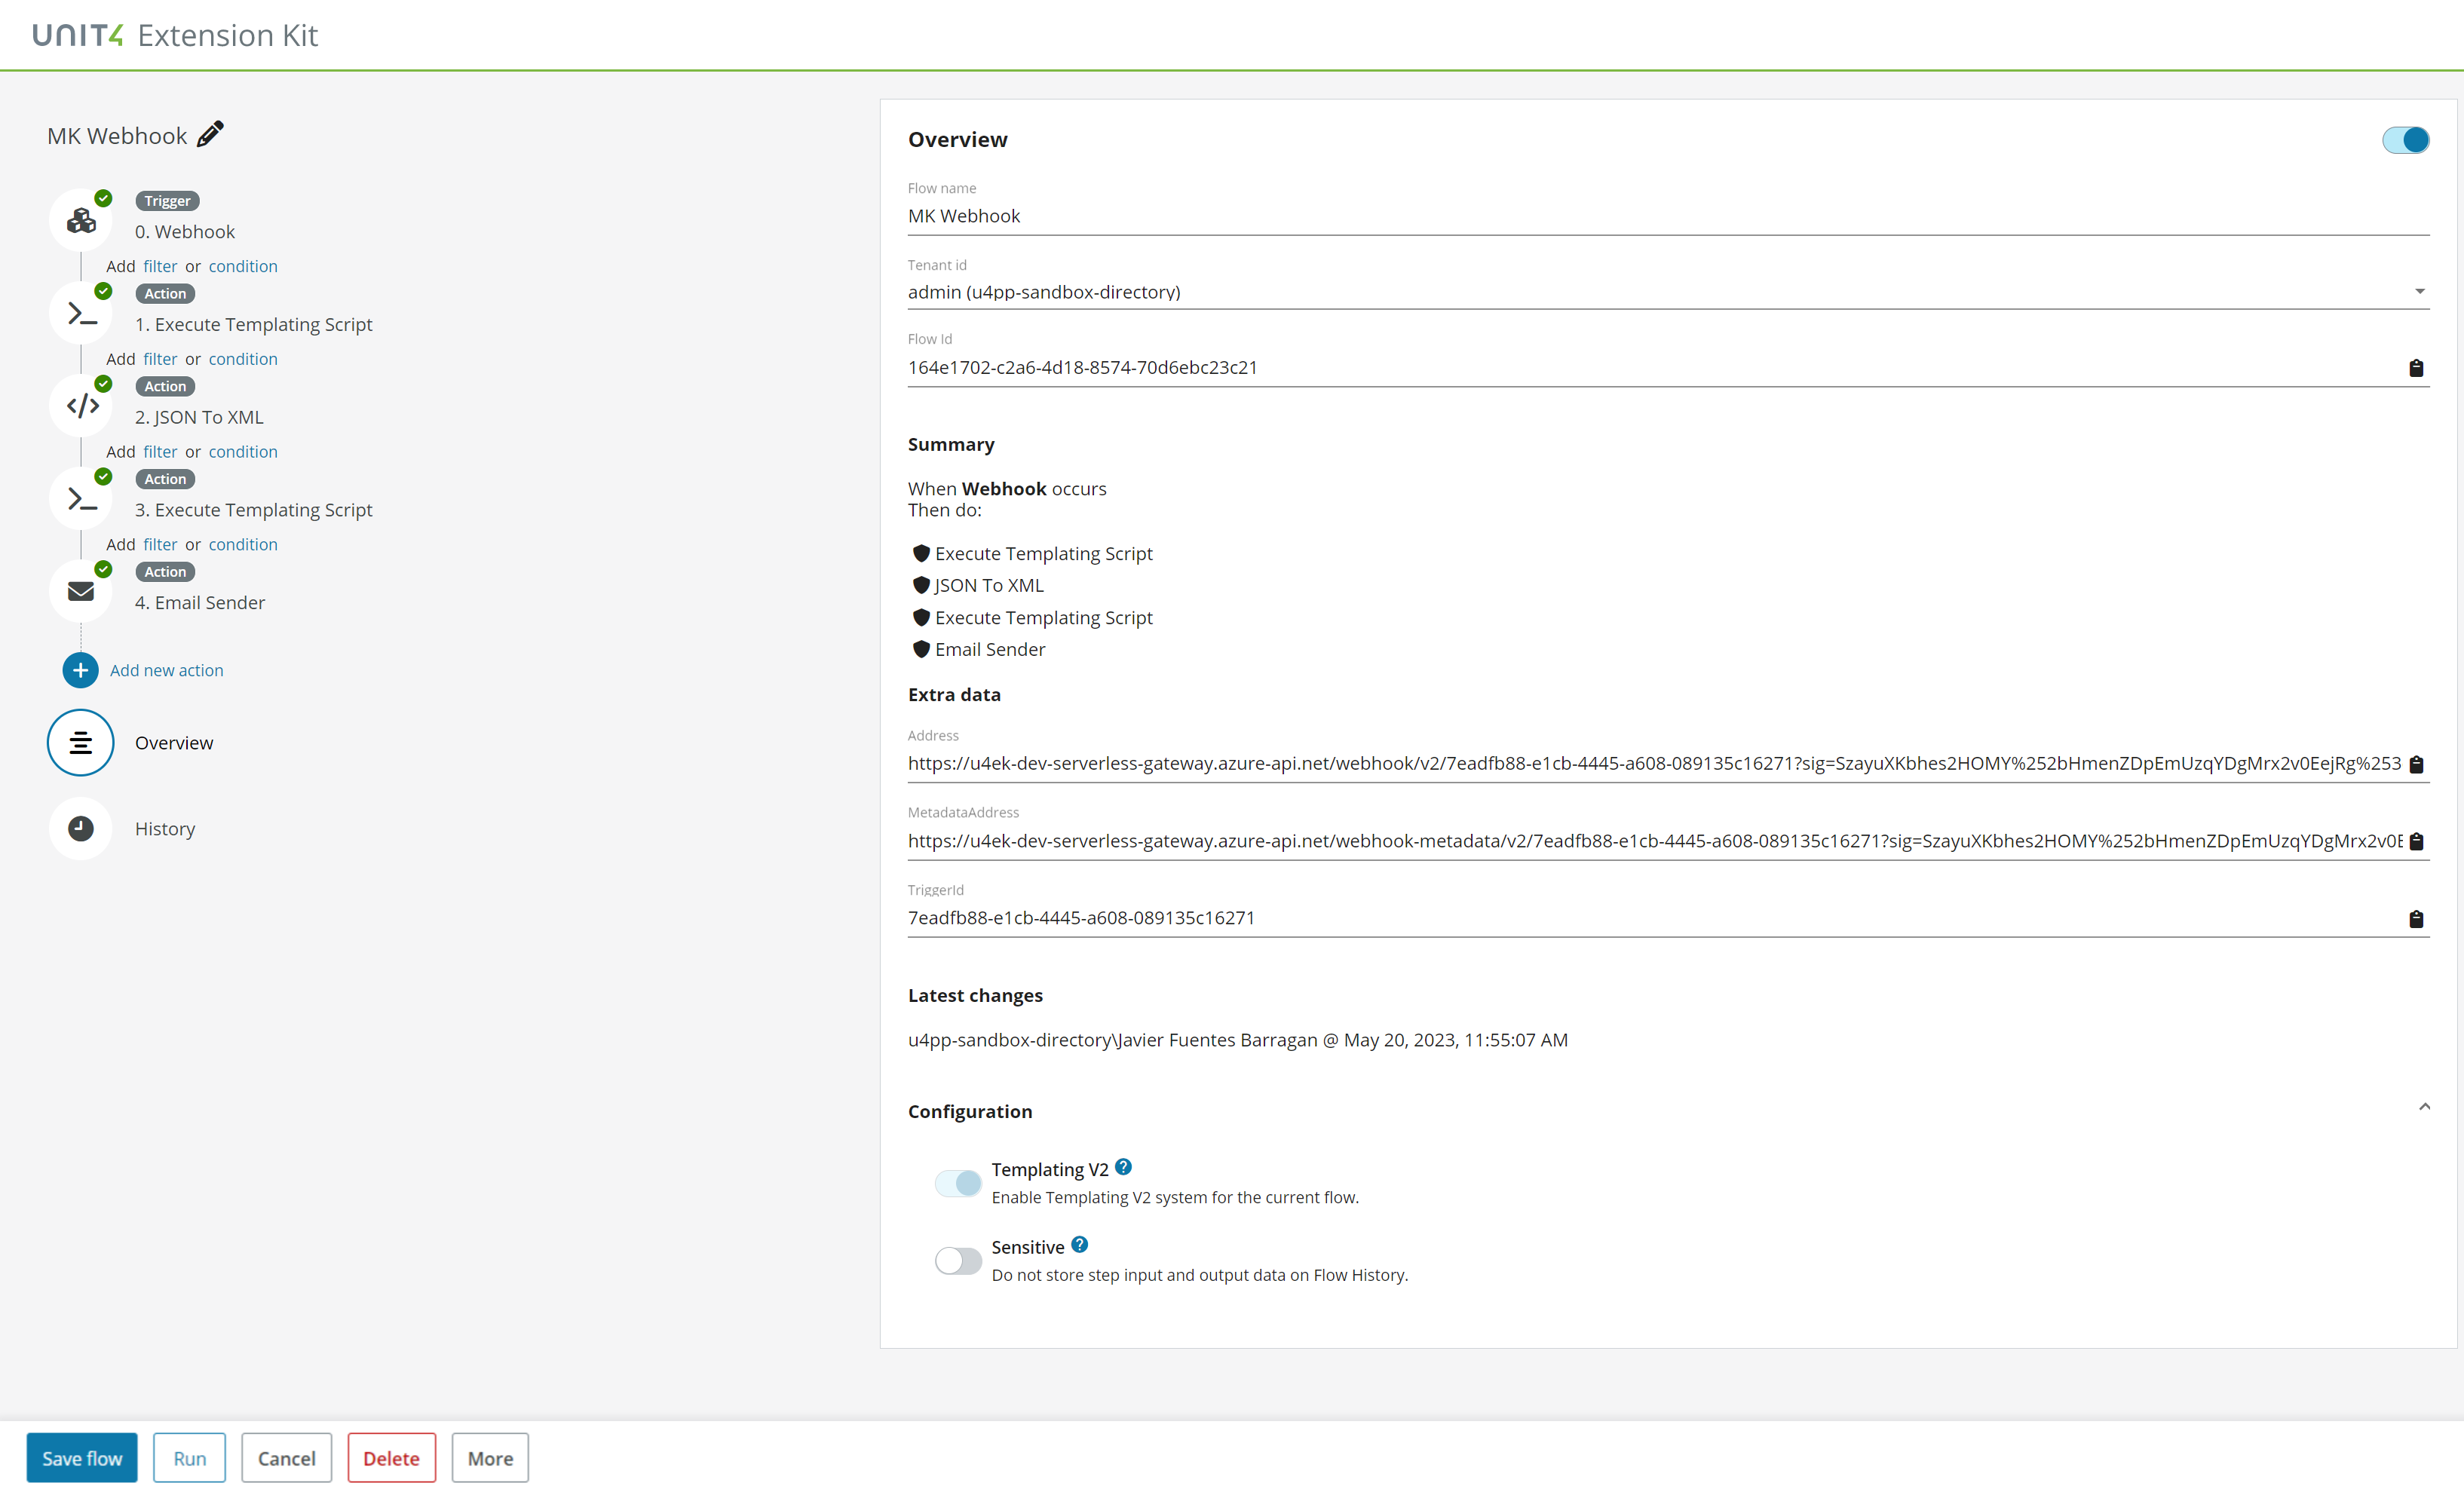Viewport: 2464px width, 1492px height.
Task: Add a filter after the Webhook trigger
Action: pyautogui.click(x=160, y=266)
